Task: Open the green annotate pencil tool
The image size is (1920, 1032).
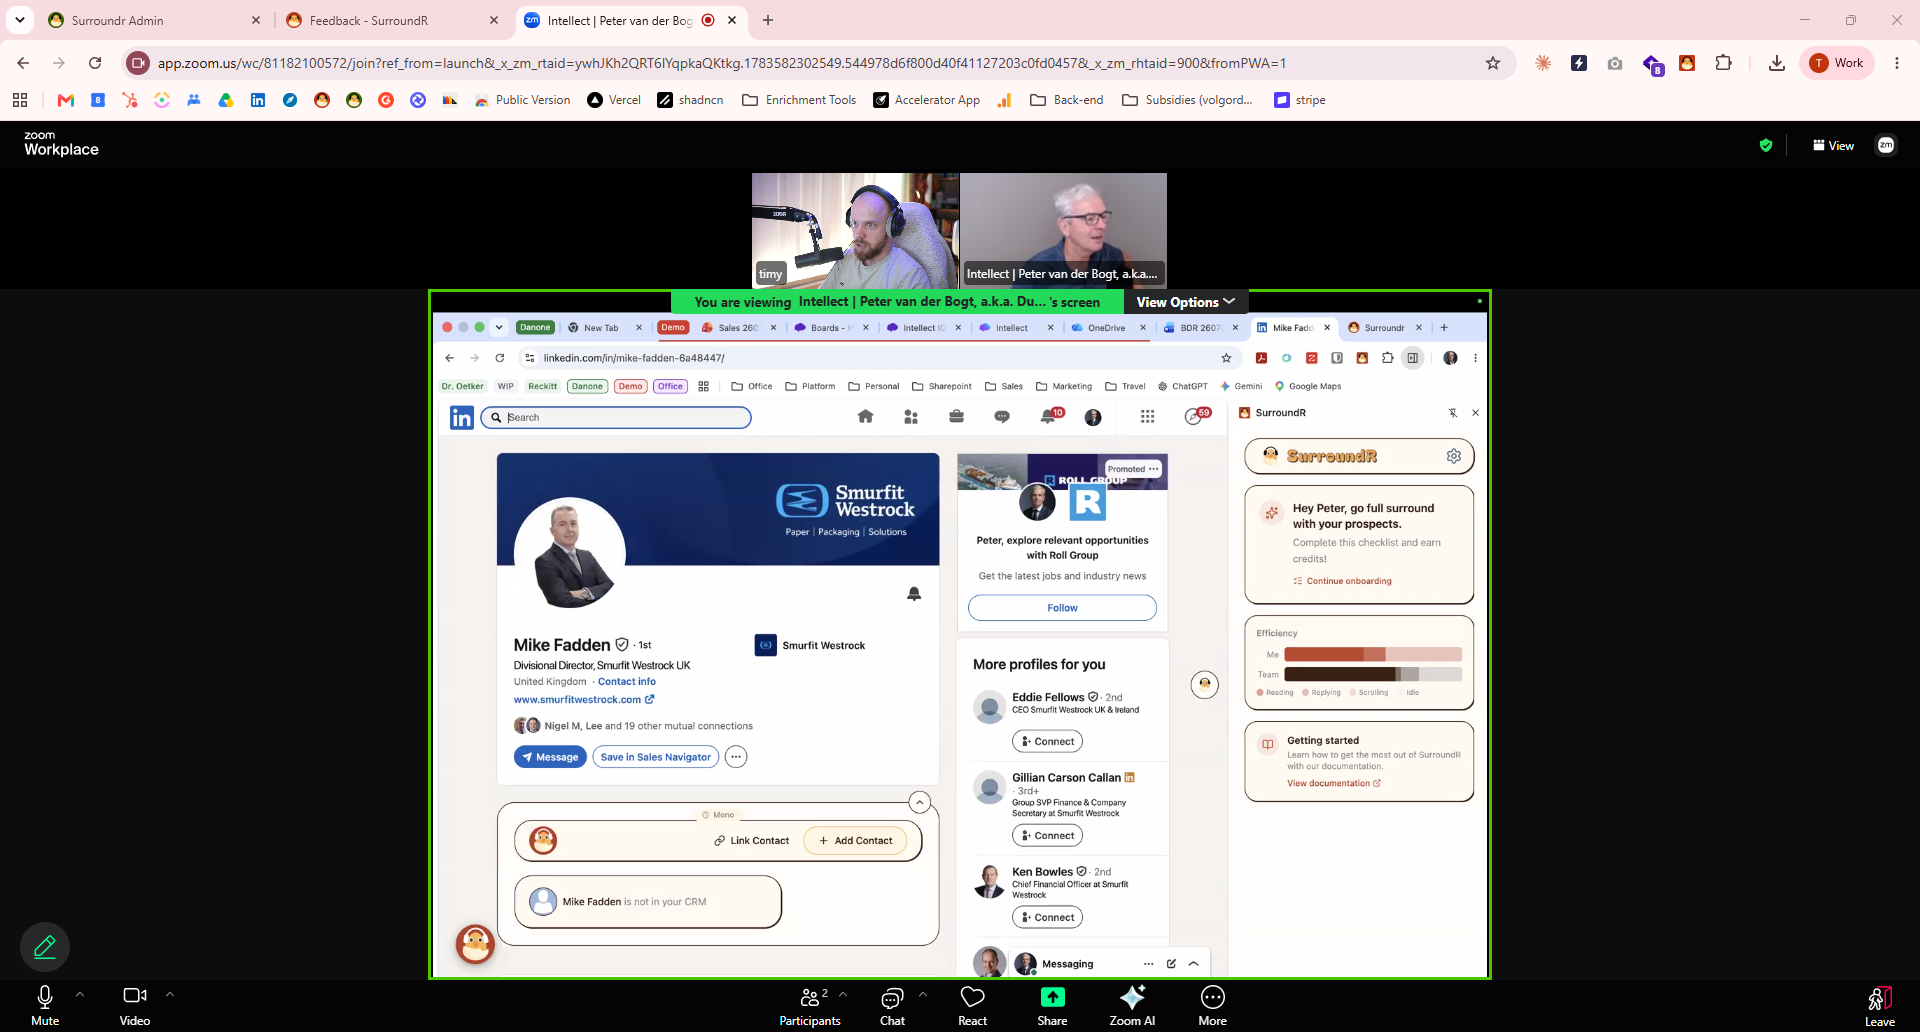Action: 45,946
